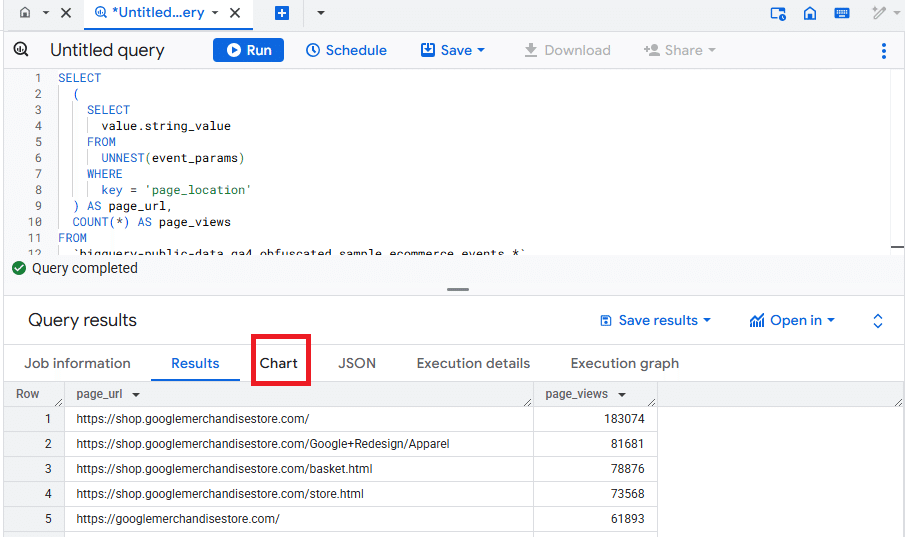Open the magic wand tool menu
This screenshot has width=905, height=537.
[x=880, y=13]
